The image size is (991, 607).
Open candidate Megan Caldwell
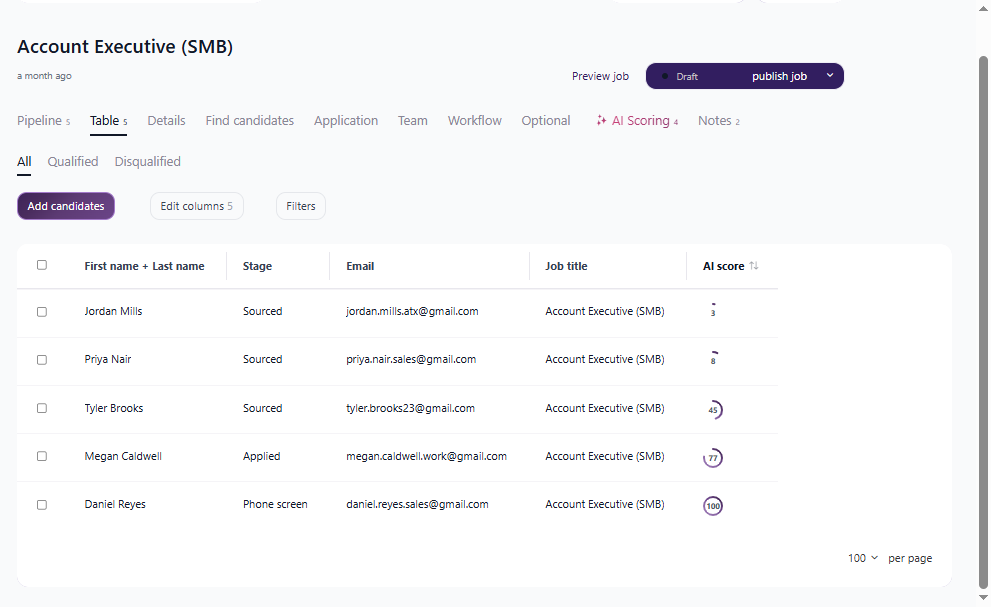click(x=123, y=457)
